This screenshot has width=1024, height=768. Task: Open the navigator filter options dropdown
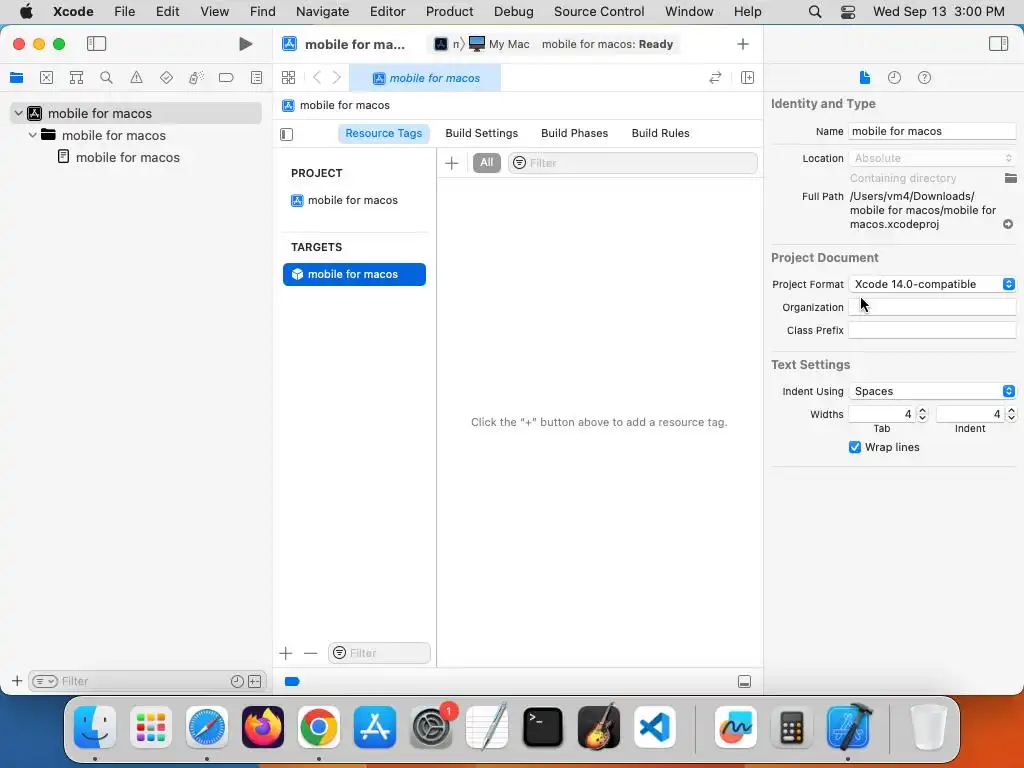point(45,681)
